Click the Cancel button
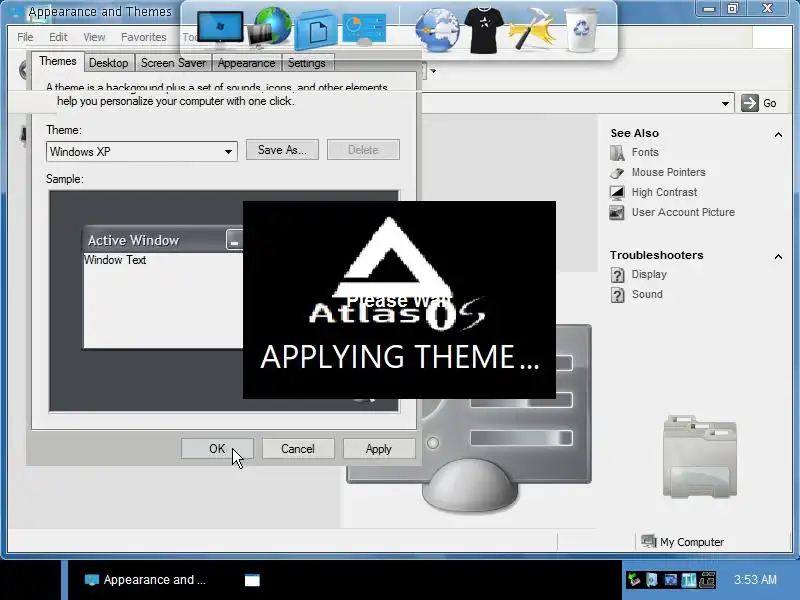 [298, 448]
